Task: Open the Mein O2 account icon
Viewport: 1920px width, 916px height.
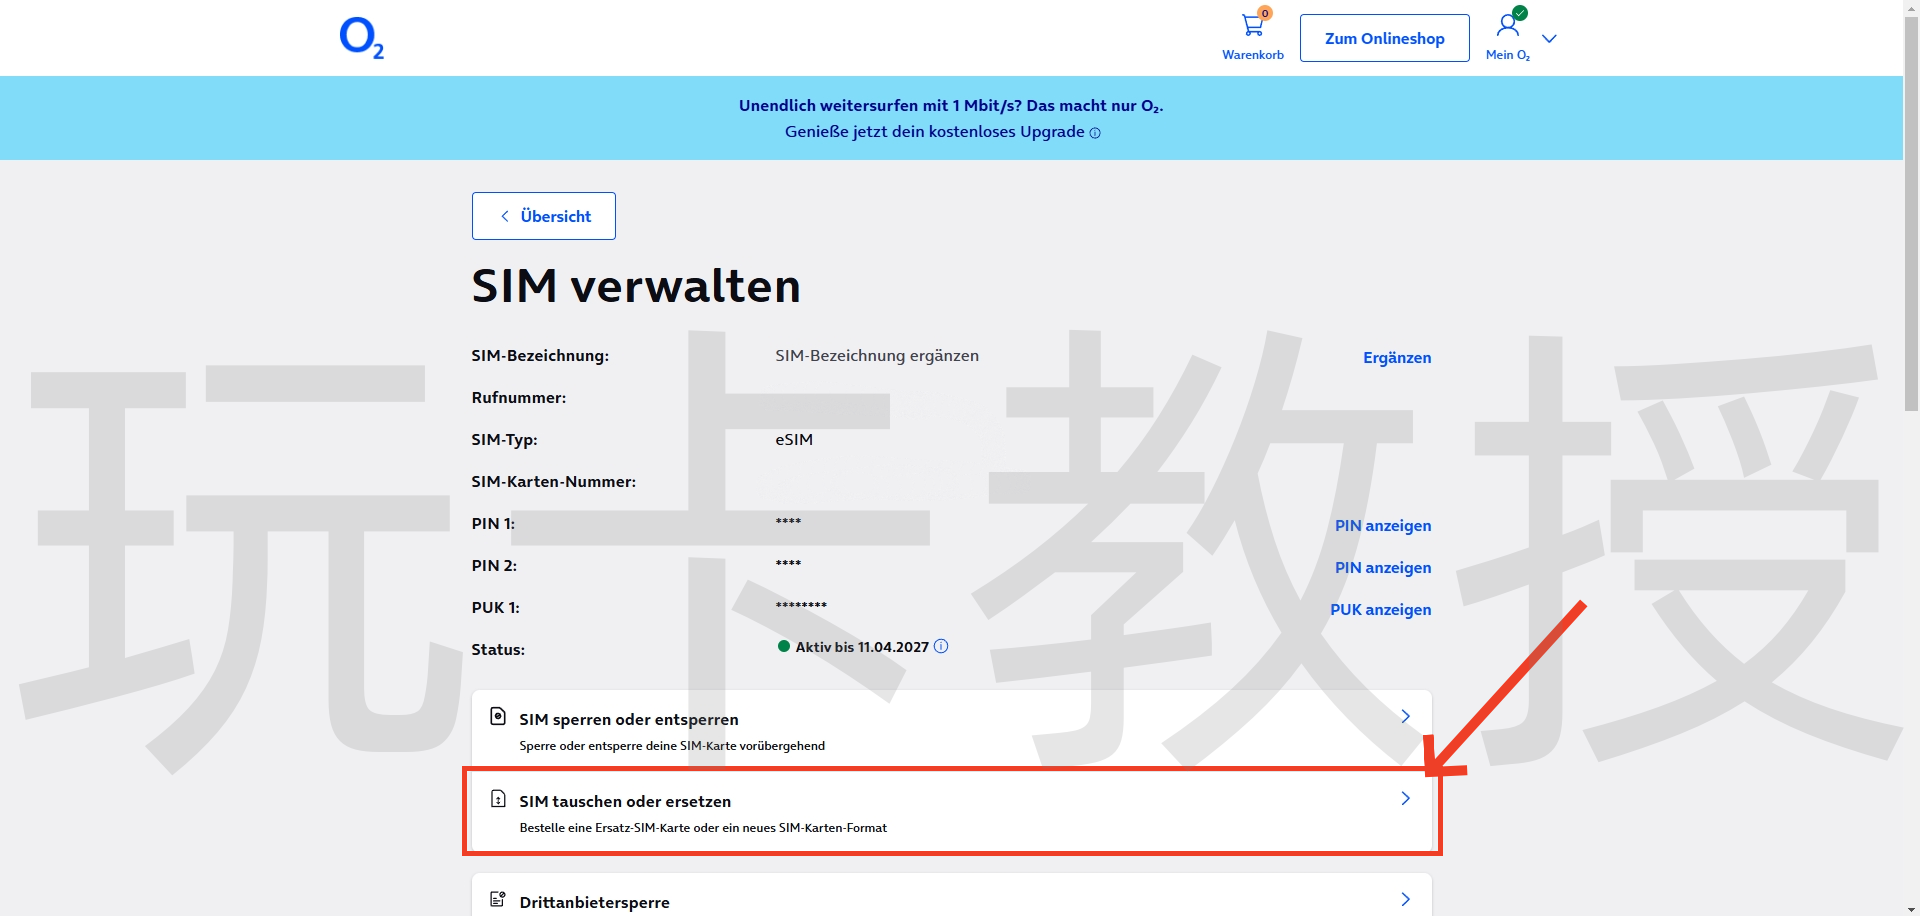Action: [1508, 37]
